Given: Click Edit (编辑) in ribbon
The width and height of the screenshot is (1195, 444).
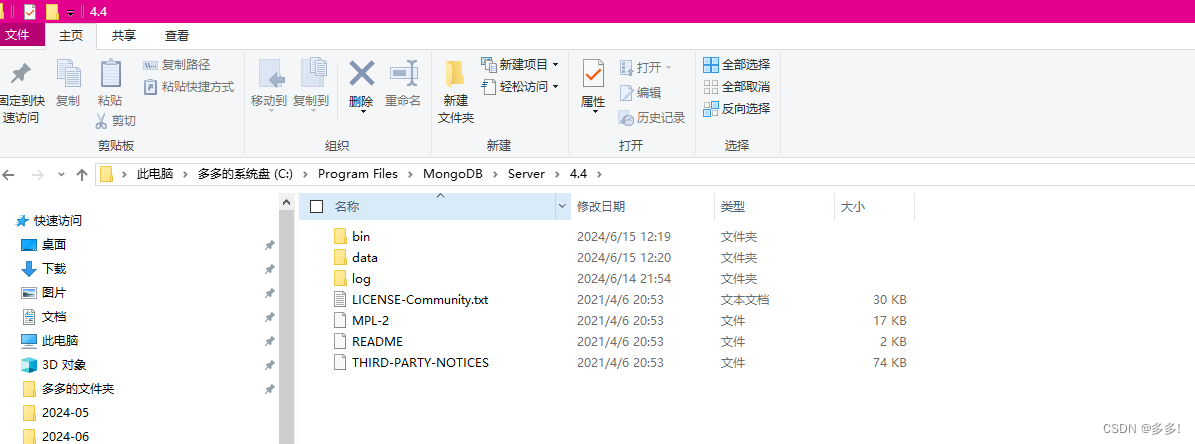Looking at the screenshot, I should pyautogui.click(x=640, y=93).
